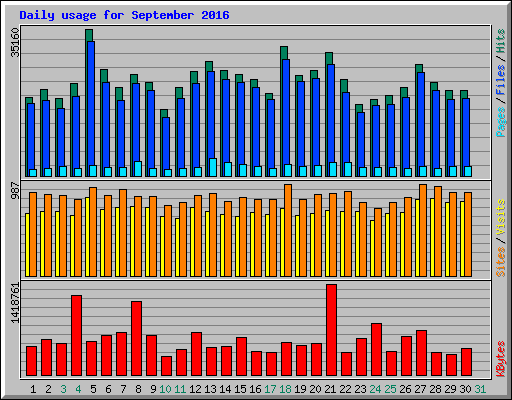Image resolution: width=512 pixels, height=400 pixels.
Task: Click the orange sites bar for day 18
Action: (x=288, y=230)
